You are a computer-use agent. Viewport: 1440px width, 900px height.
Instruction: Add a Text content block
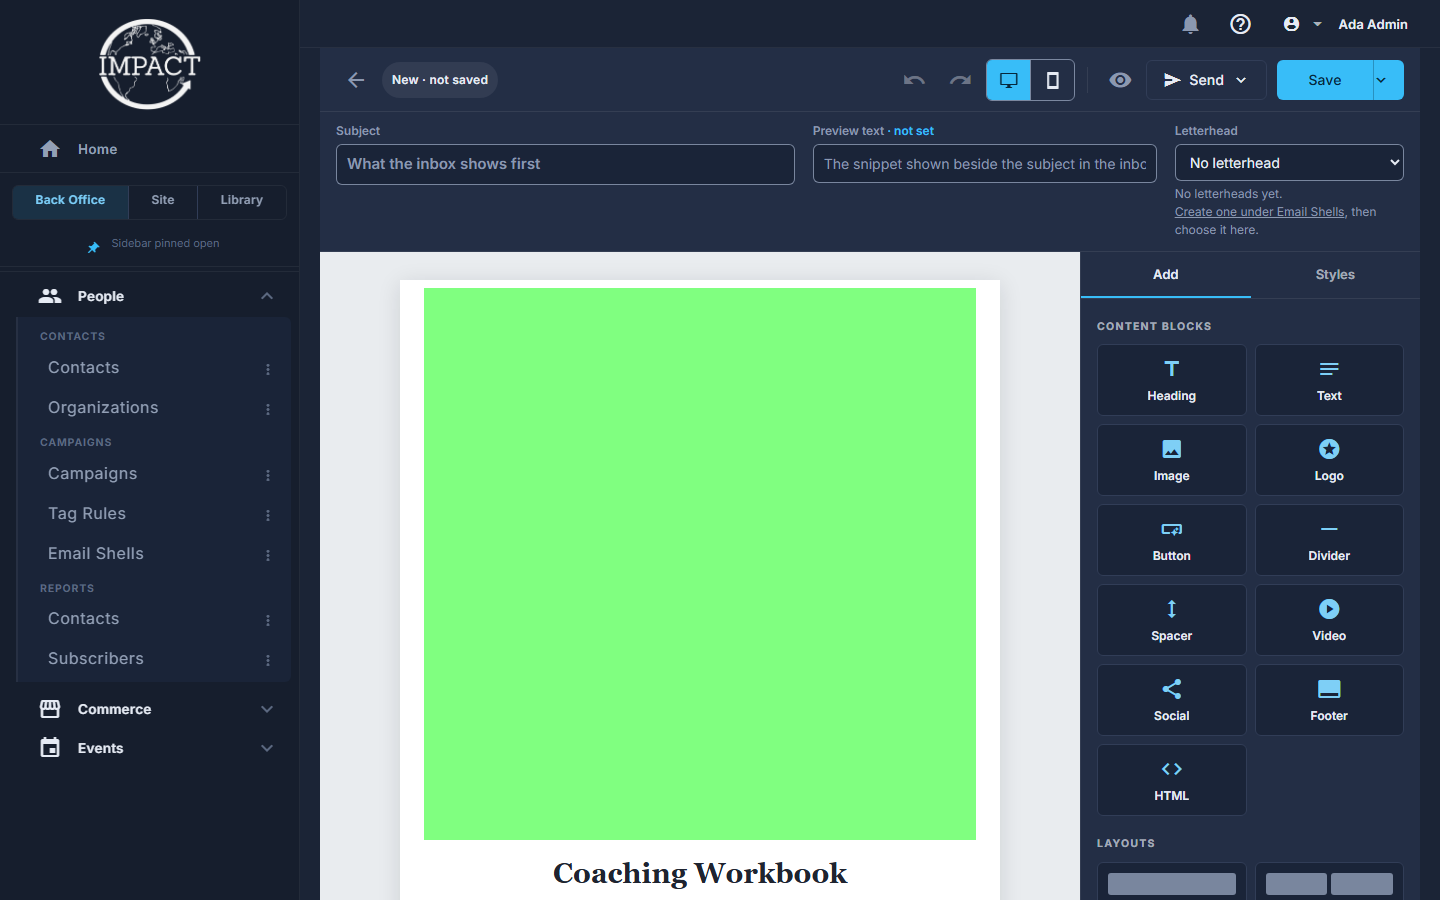pyautogui.click(x=1329, y=380)
